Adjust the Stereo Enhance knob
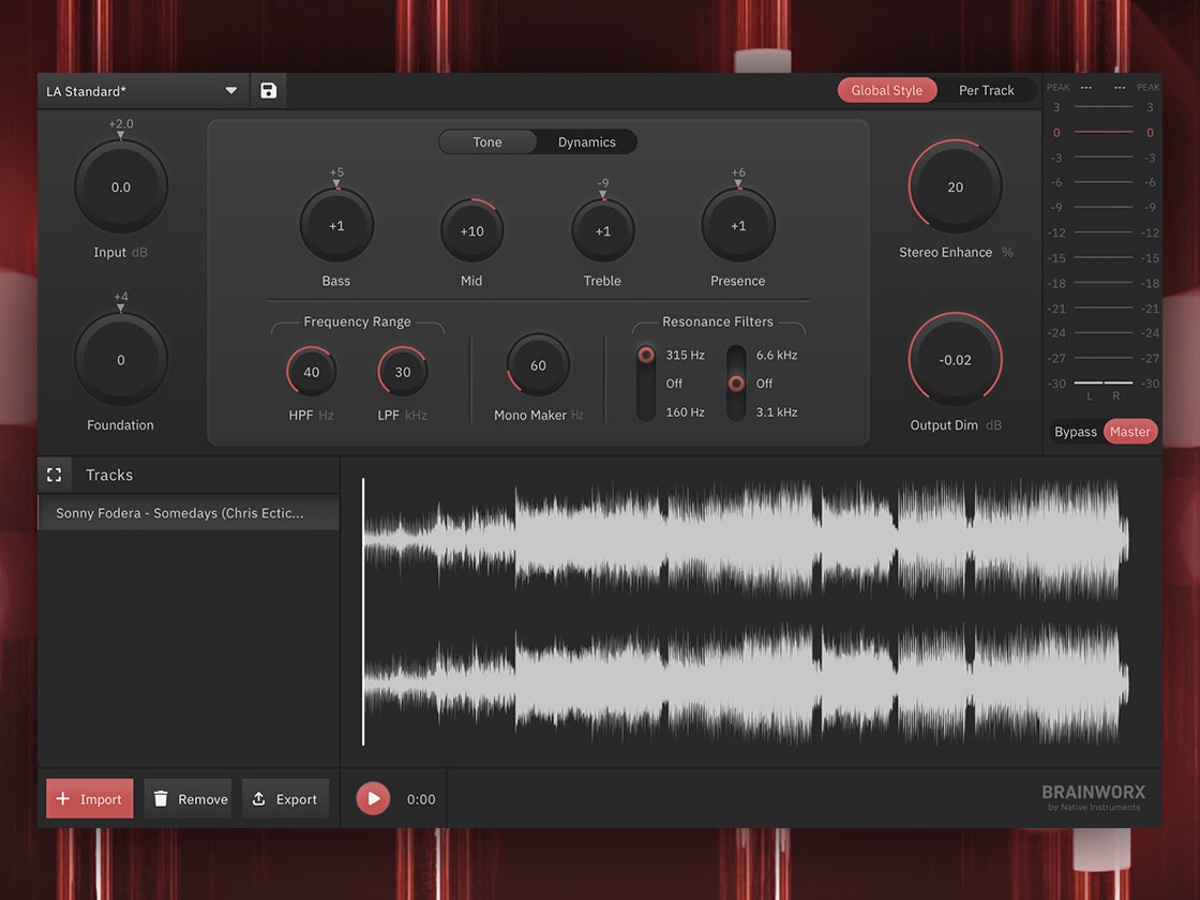 [955, 187]
